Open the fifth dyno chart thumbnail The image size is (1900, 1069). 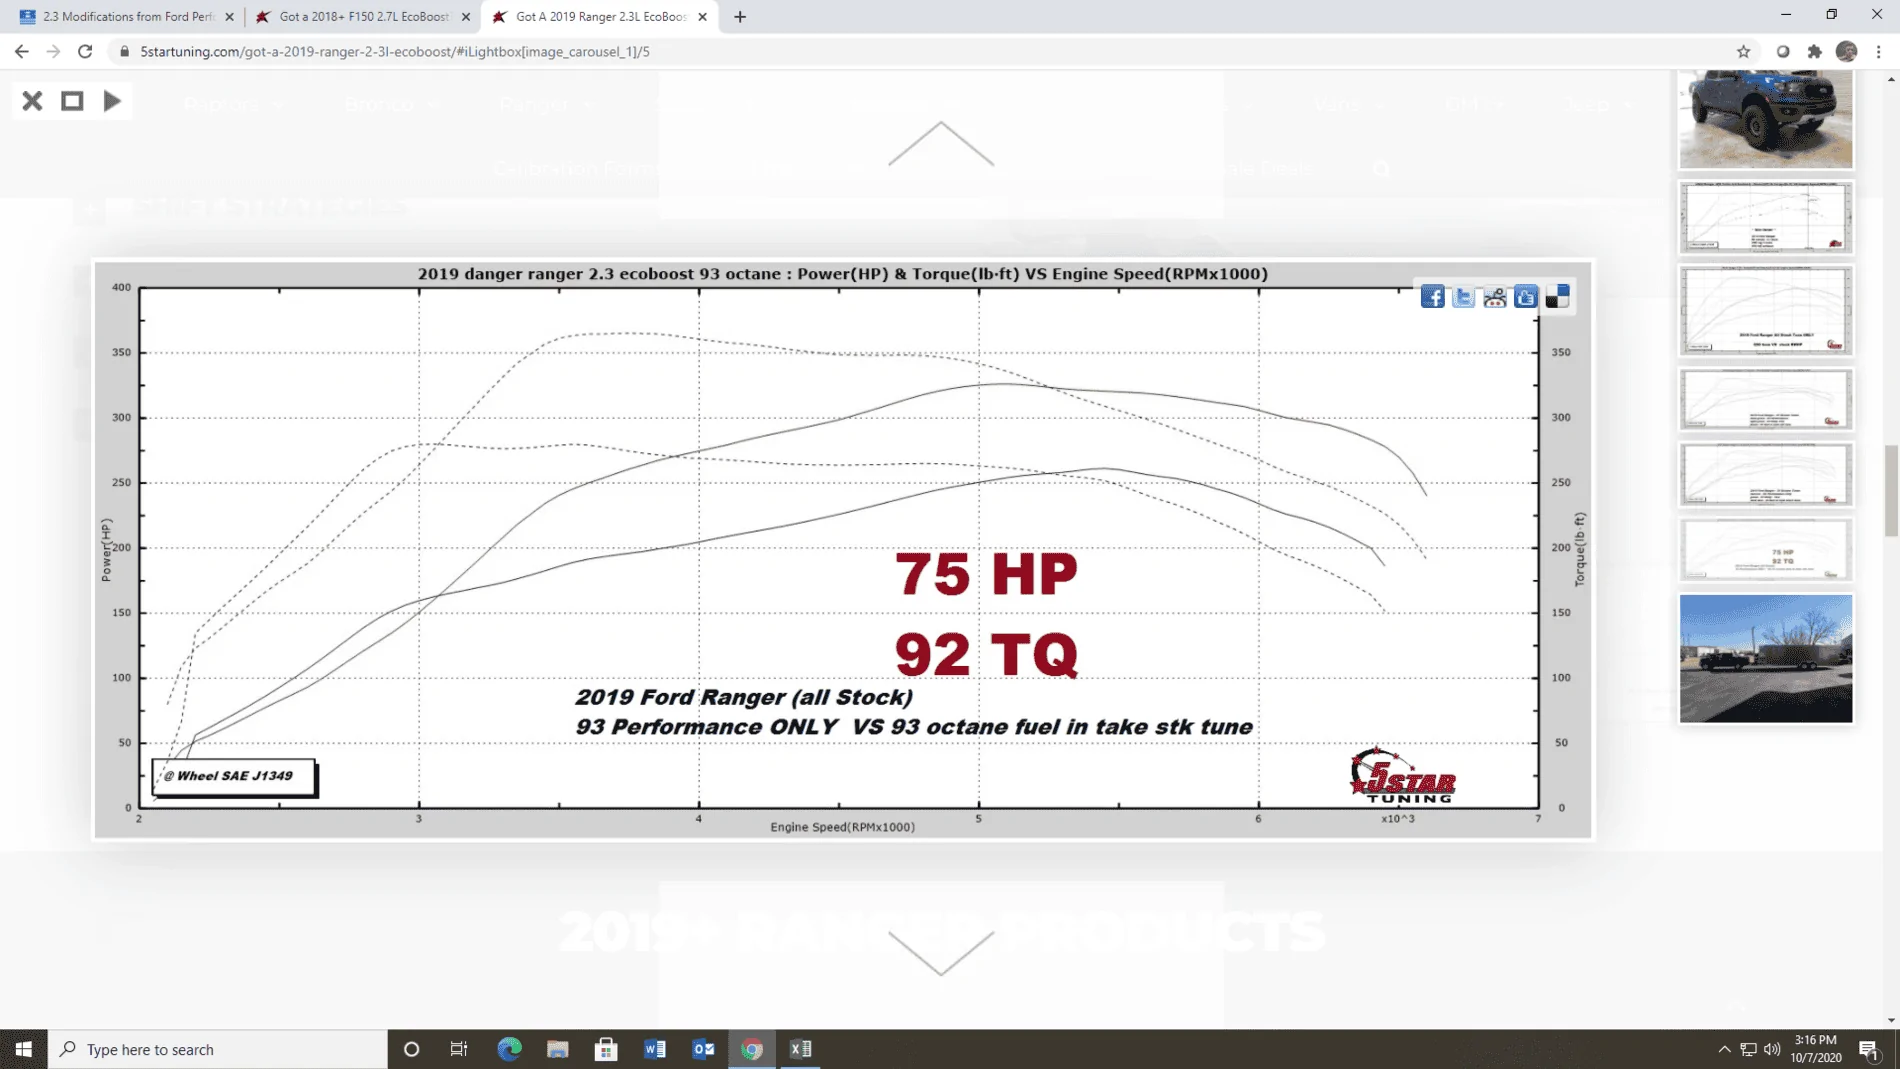[x=1766, y=475]
